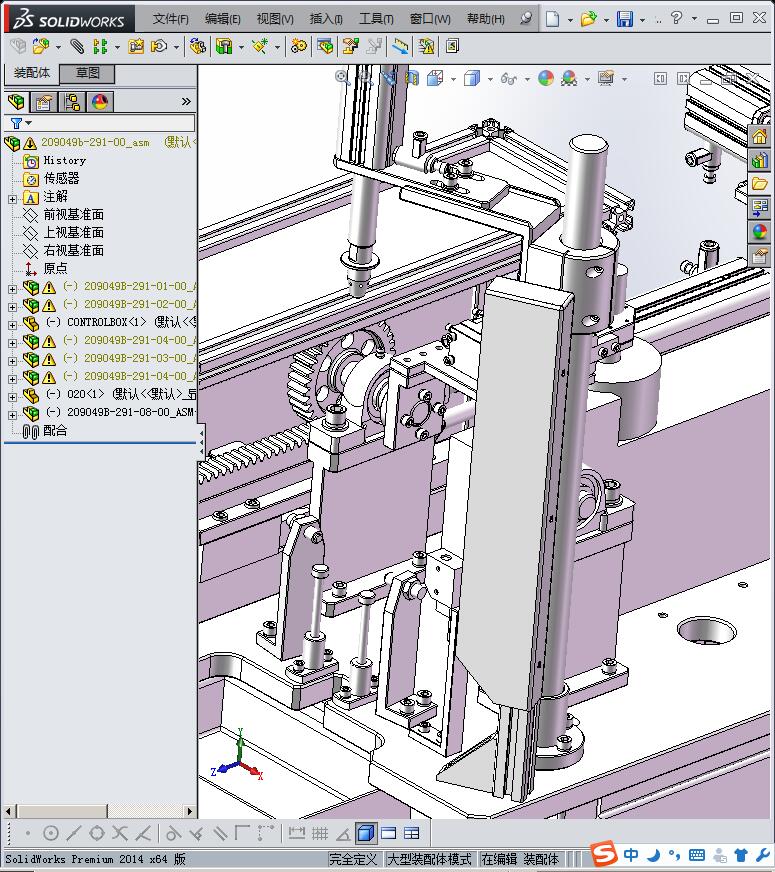This screenshot has height=872, width=775.
Task: Switch to the 草图 command tab
Action: tap(88, 73)
